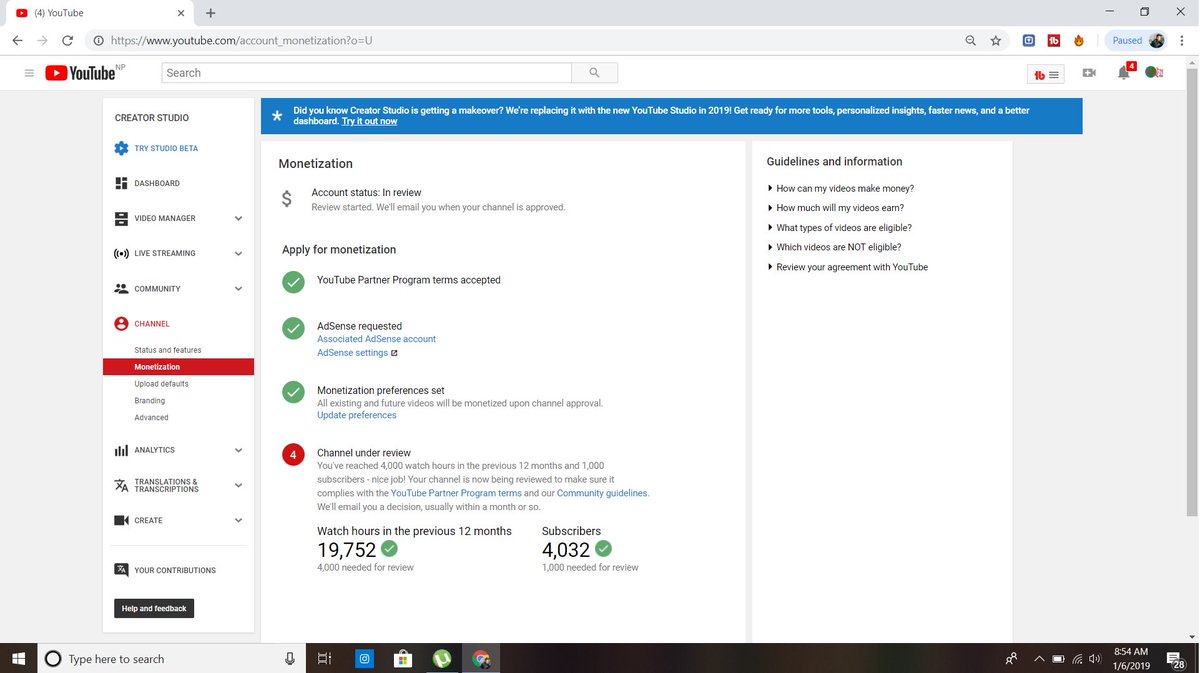Click the Video Manager icon
1200x673 pixels.
[121, 218]
